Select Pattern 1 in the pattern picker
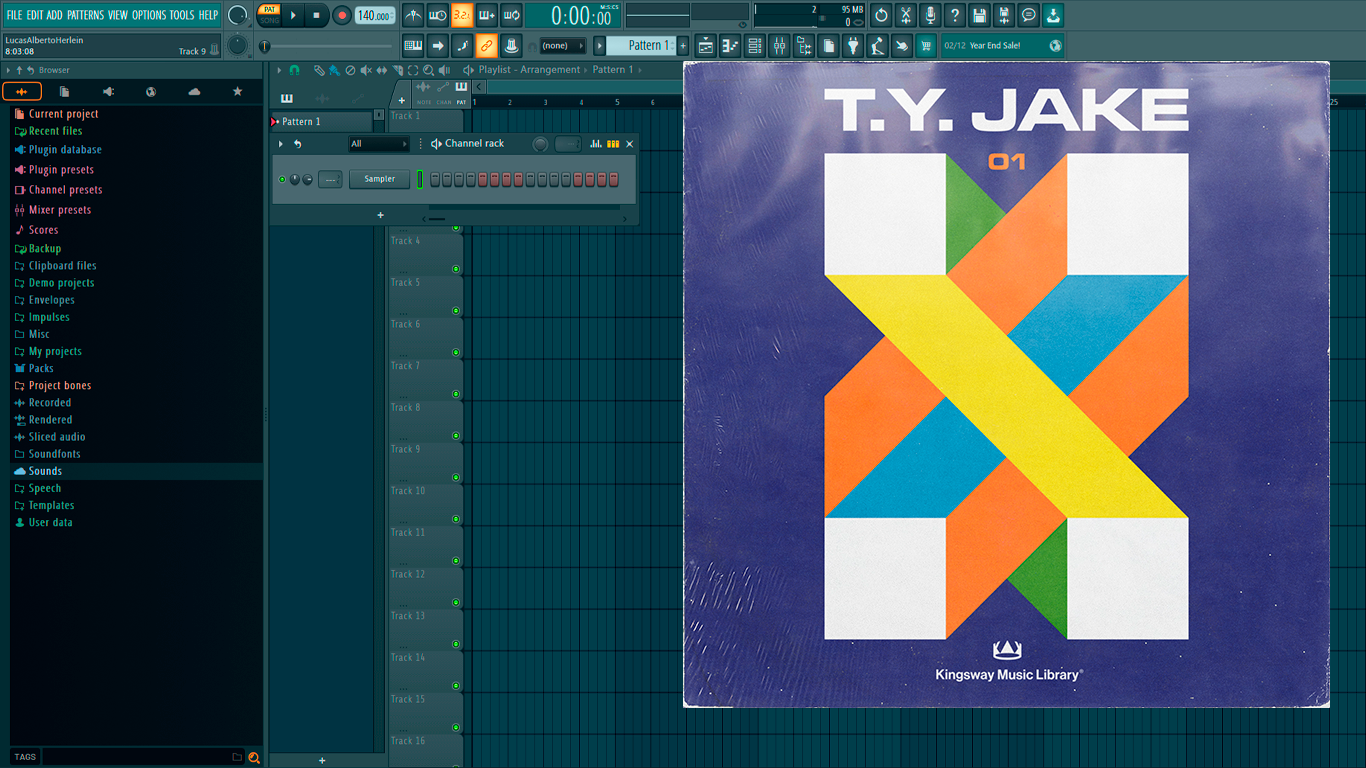 (321, 122)
